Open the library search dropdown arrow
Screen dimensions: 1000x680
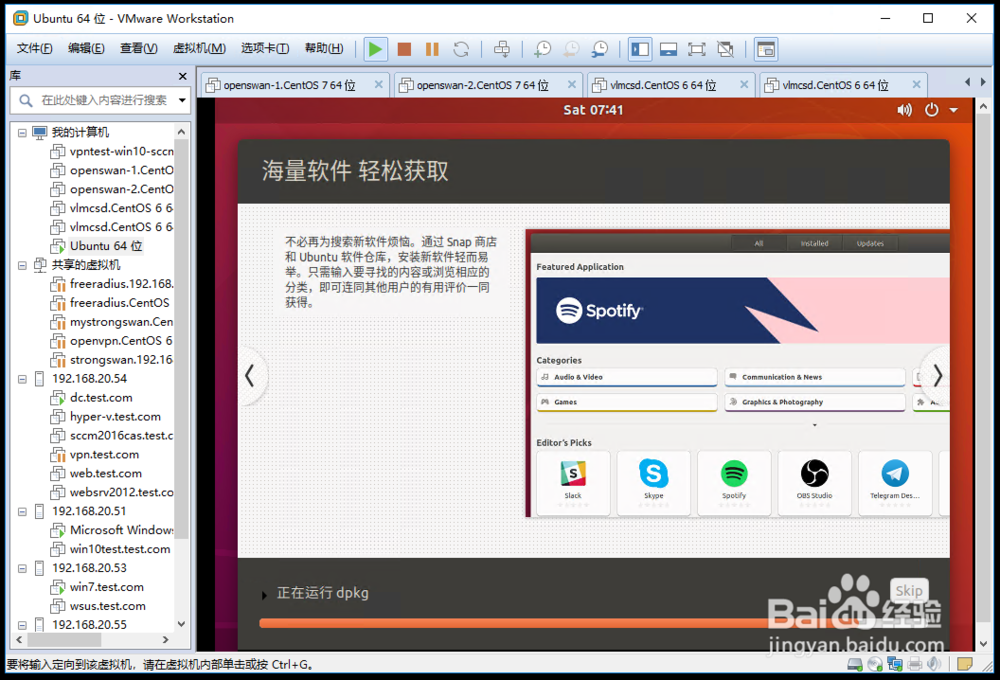[182, 100]
